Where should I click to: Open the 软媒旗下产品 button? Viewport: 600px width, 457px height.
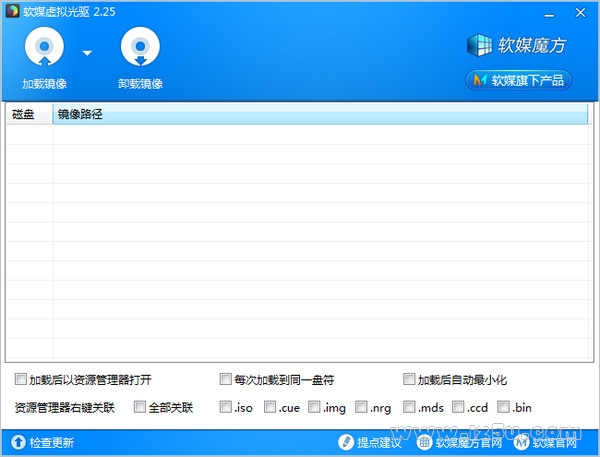pyautogui.click(x=518, y=80)
